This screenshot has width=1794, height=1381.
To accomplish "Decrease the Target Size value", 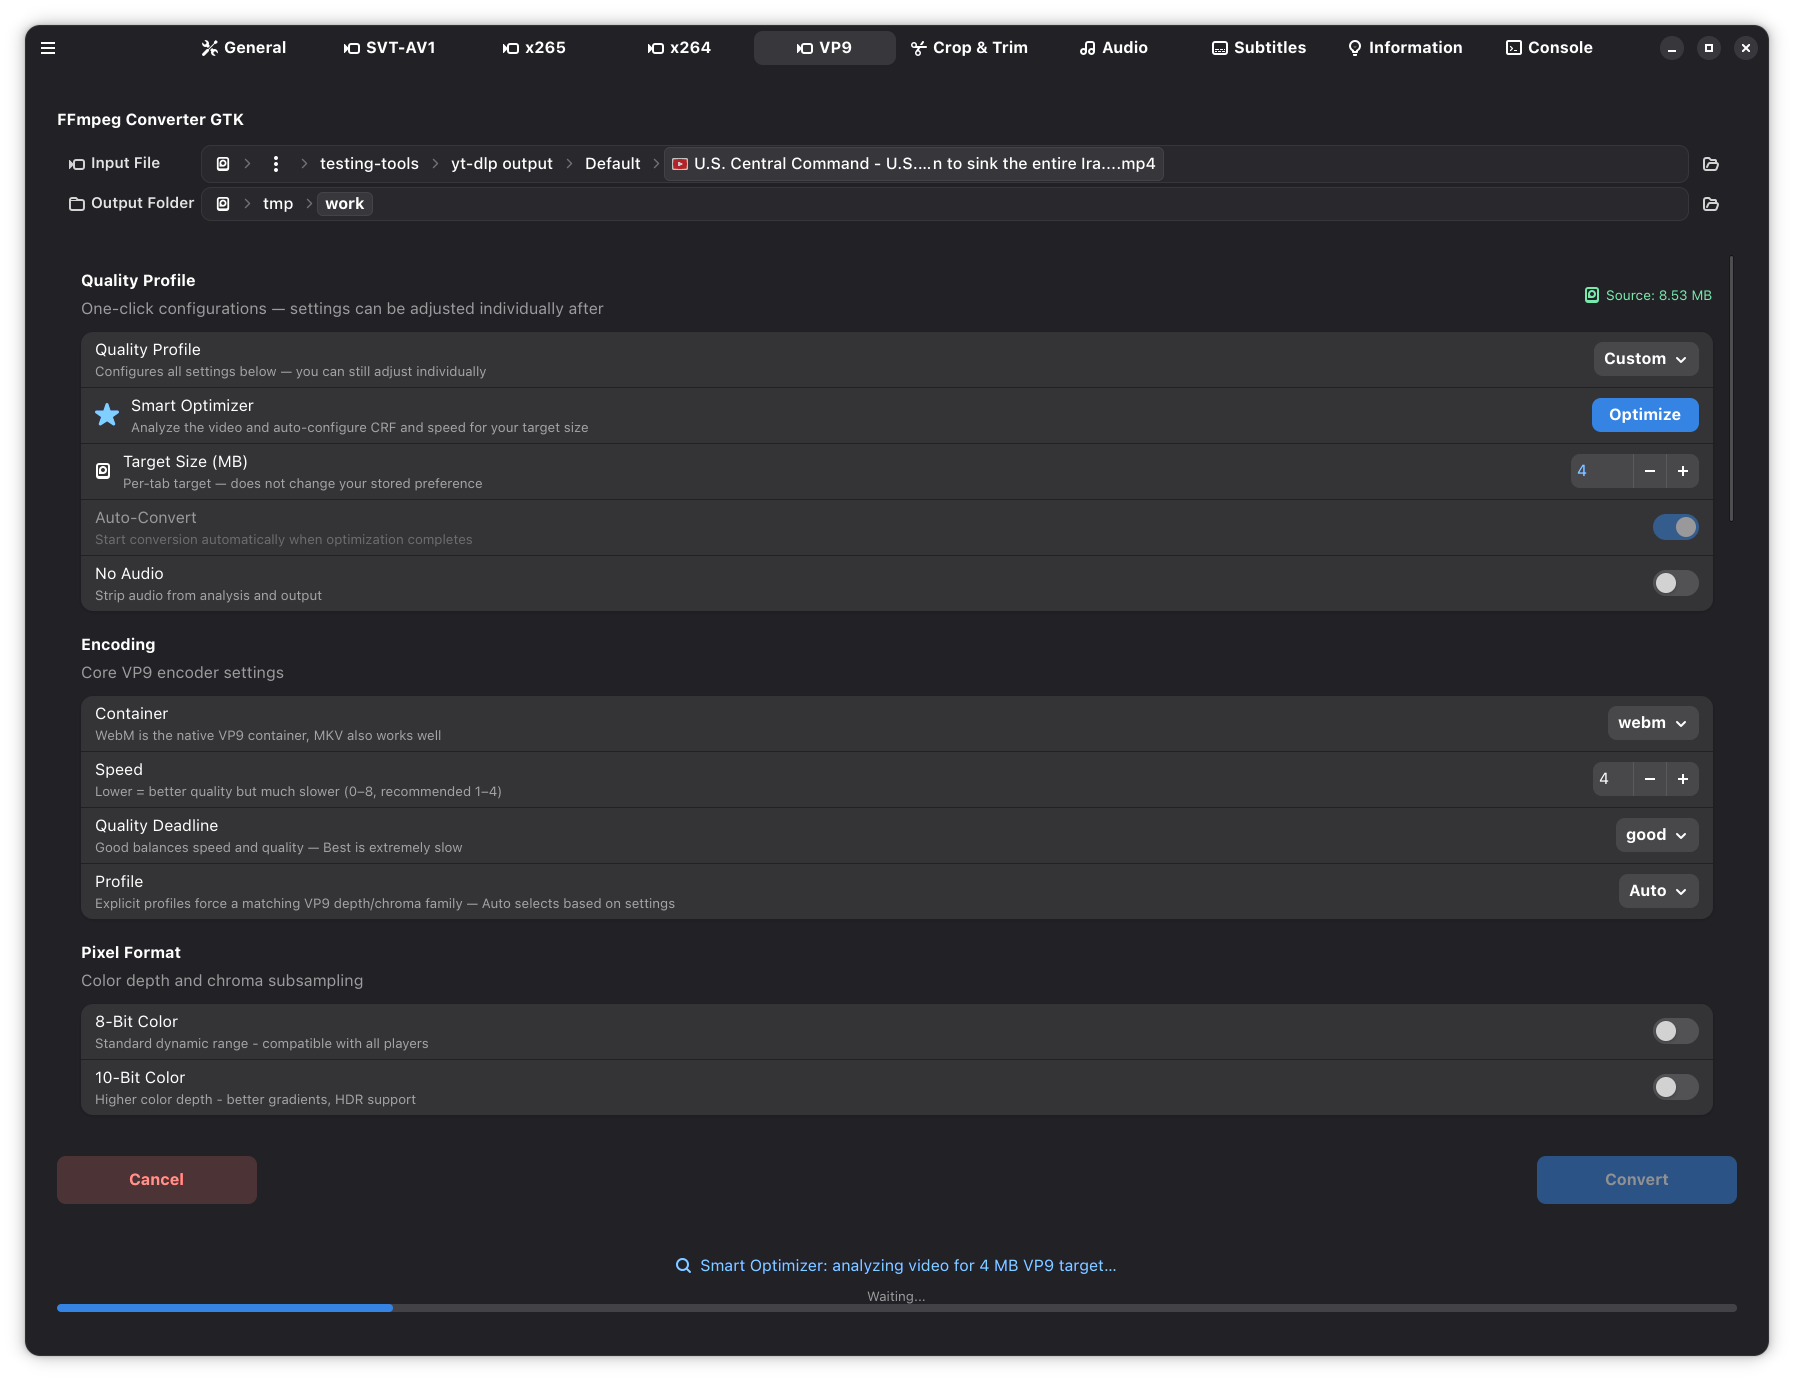I will point(1650,471).
